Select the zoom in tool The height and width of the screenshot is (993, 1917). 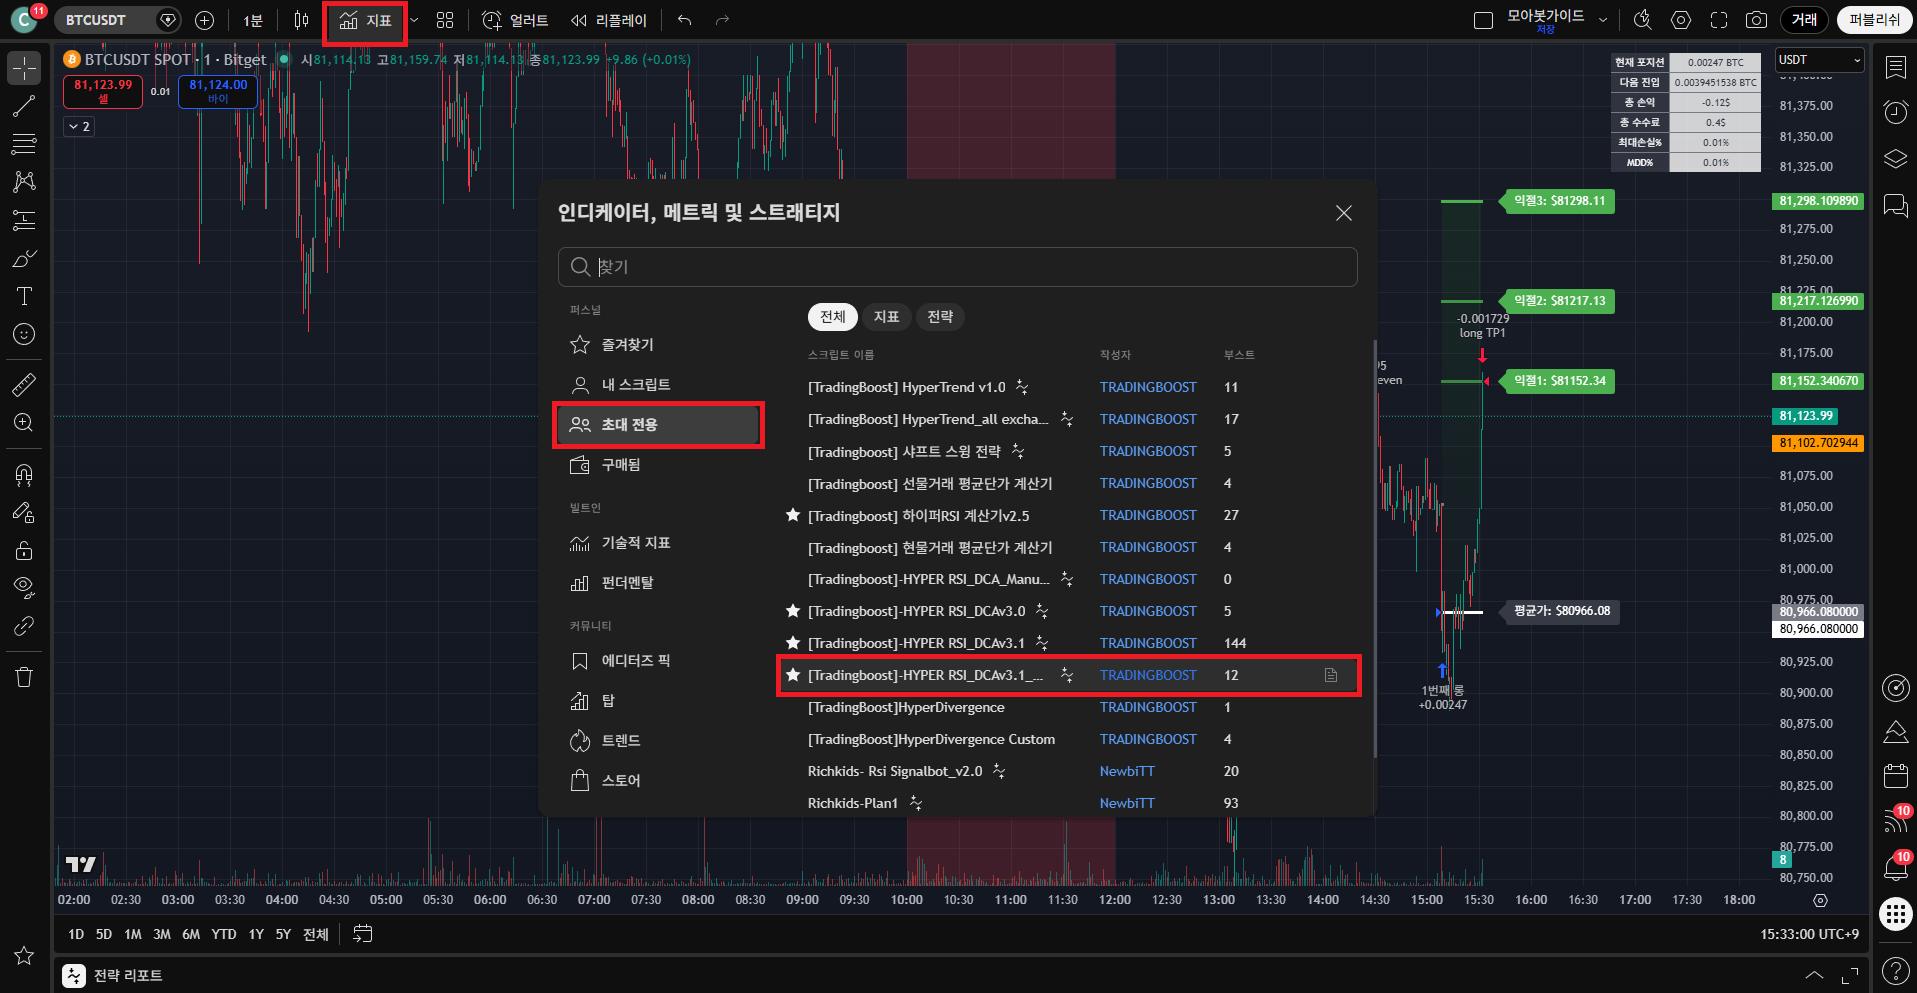pyautogui.click(x=24, y=422)
